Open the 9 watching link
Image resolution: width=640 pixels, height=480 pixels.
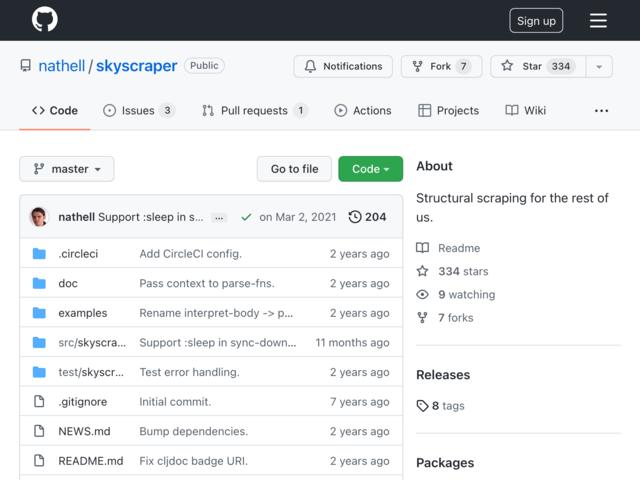467,295
